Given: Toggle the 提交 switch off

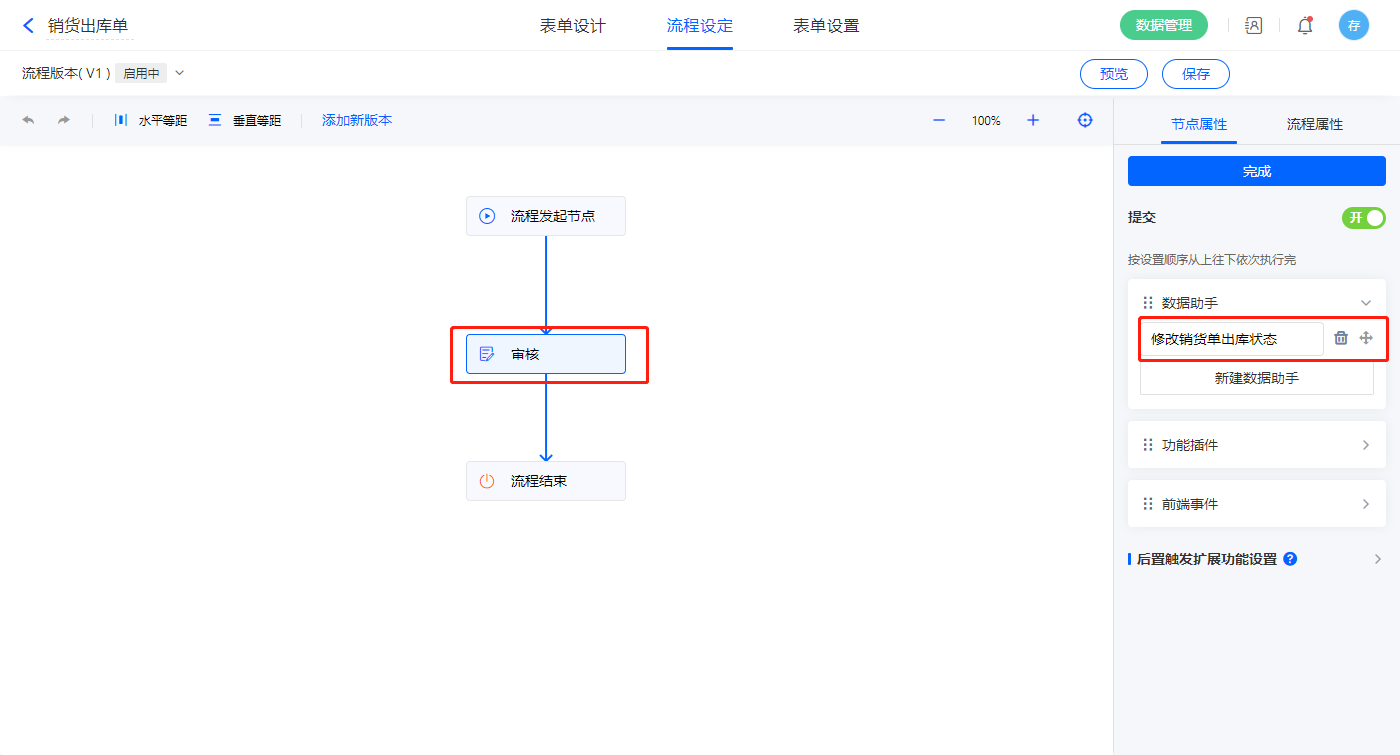Looking at the screenshot, I should [1363, 218].
